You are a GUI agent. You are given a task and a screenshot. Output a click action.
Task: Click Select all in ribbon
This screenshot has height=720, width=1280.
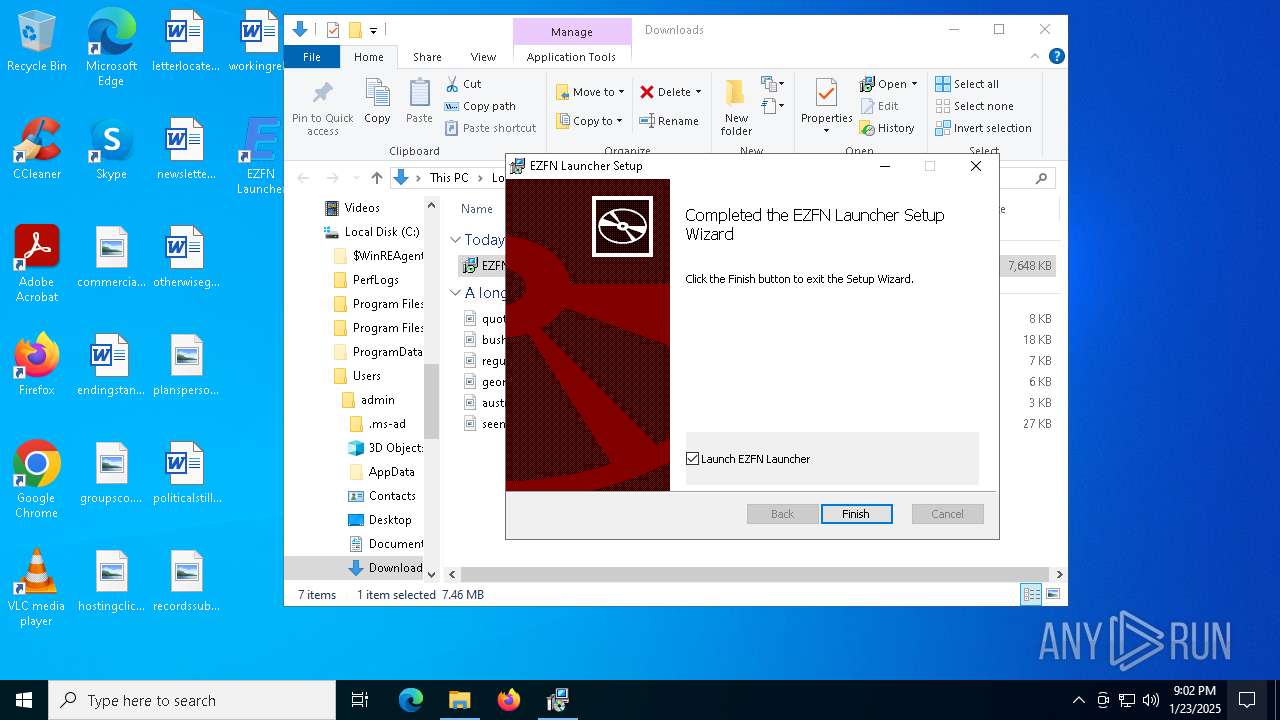pos(967,84)
